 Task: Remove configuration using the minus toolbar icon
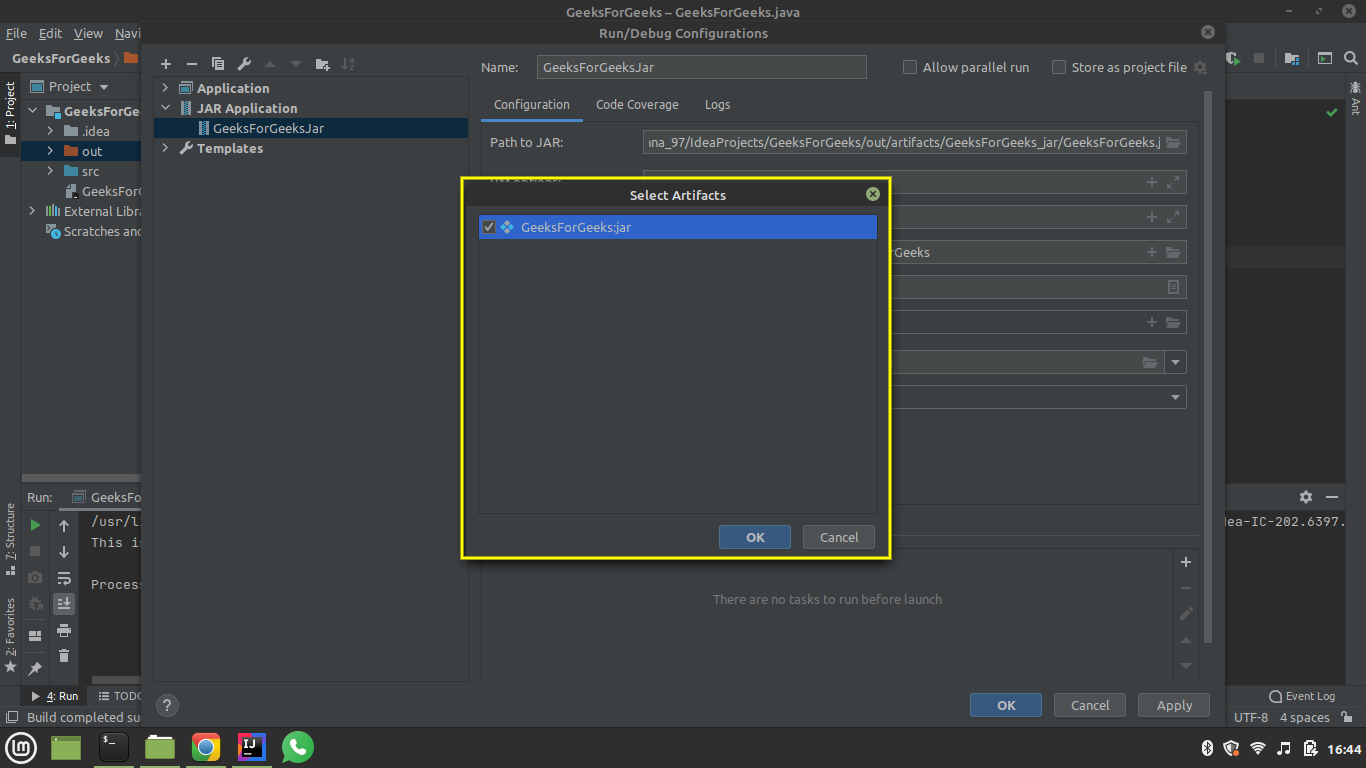(192, 64)
